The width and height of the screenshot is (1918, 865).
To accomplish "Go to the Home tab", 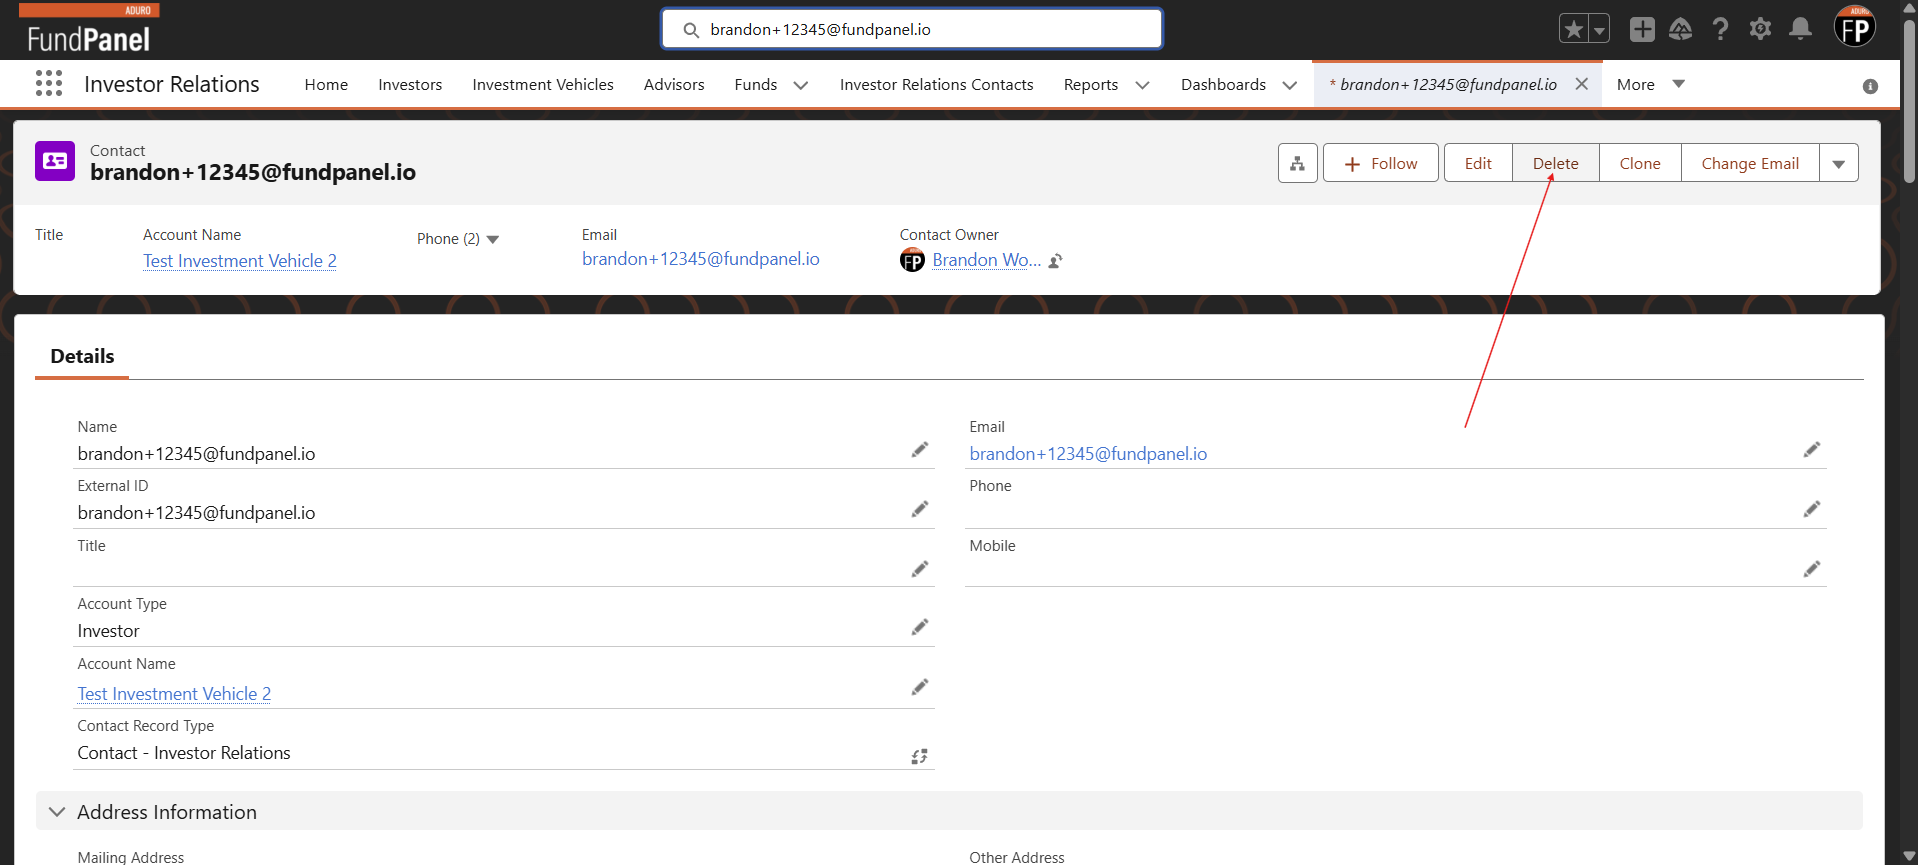I will (326, 85).
